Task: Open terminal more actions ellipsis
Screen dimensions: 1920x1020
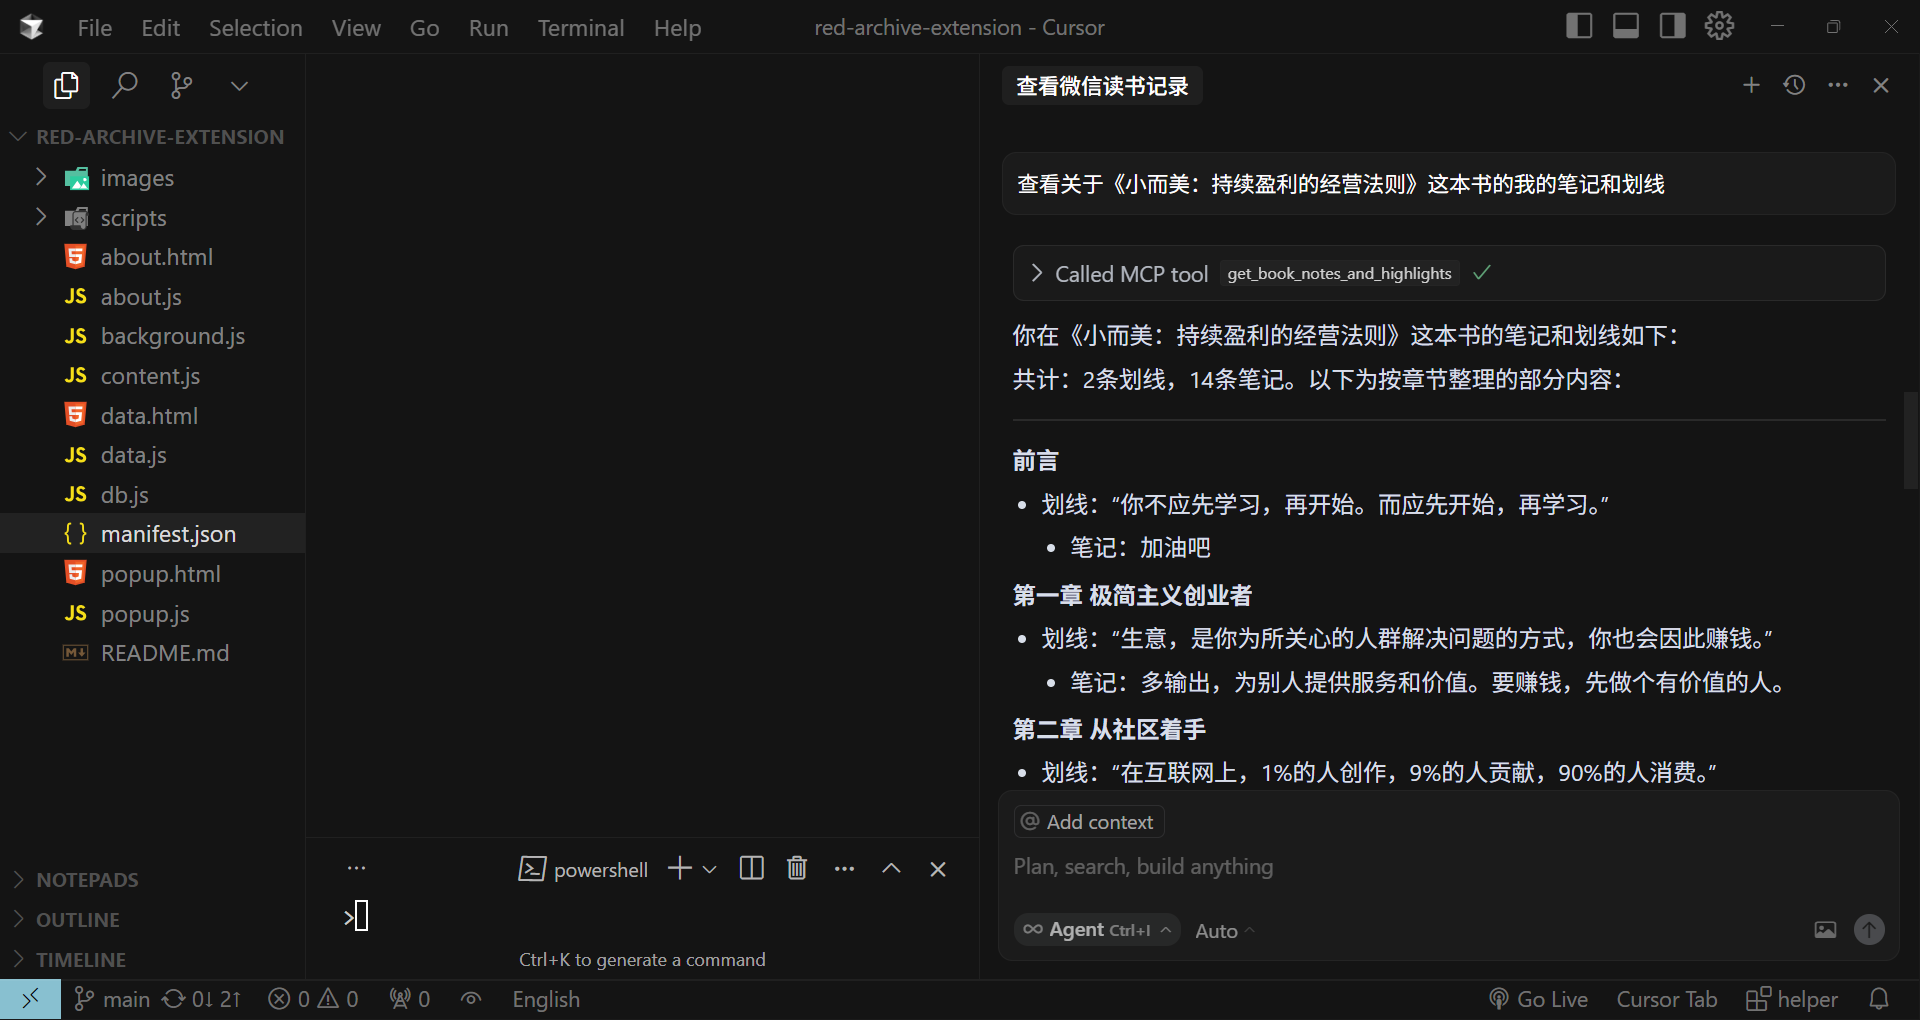Action: pos(844,869)
